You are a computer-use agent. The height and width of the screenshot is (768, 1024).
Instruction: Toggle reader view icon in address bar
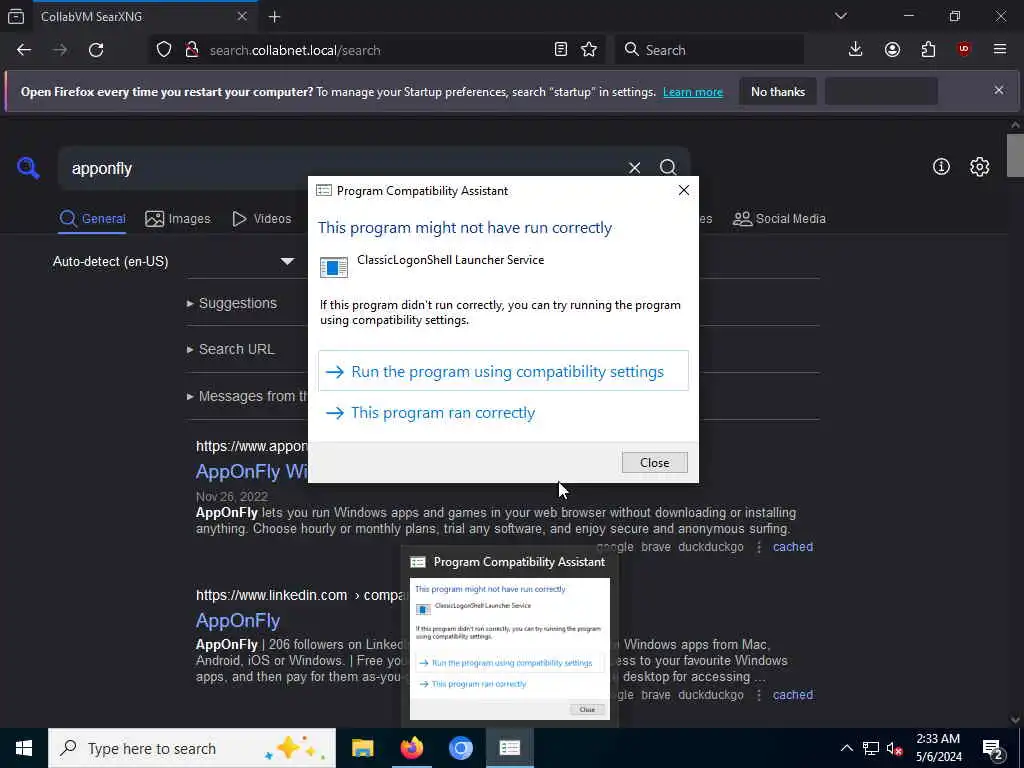560,50
